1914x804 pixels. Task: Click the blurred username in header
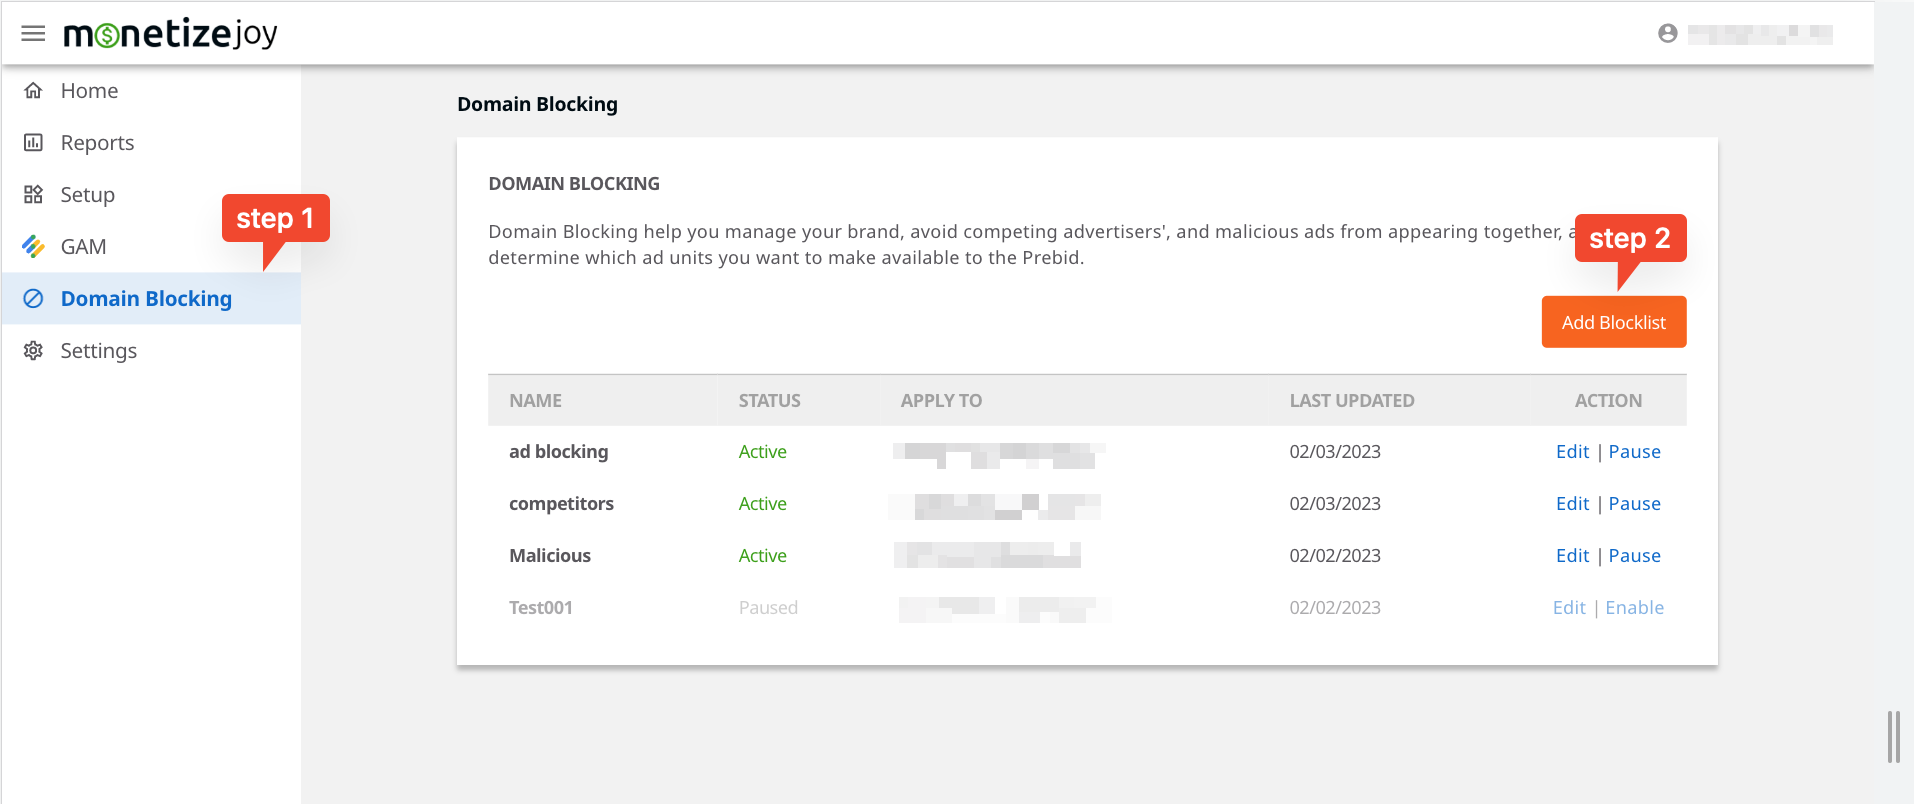tap(1760, 34)
